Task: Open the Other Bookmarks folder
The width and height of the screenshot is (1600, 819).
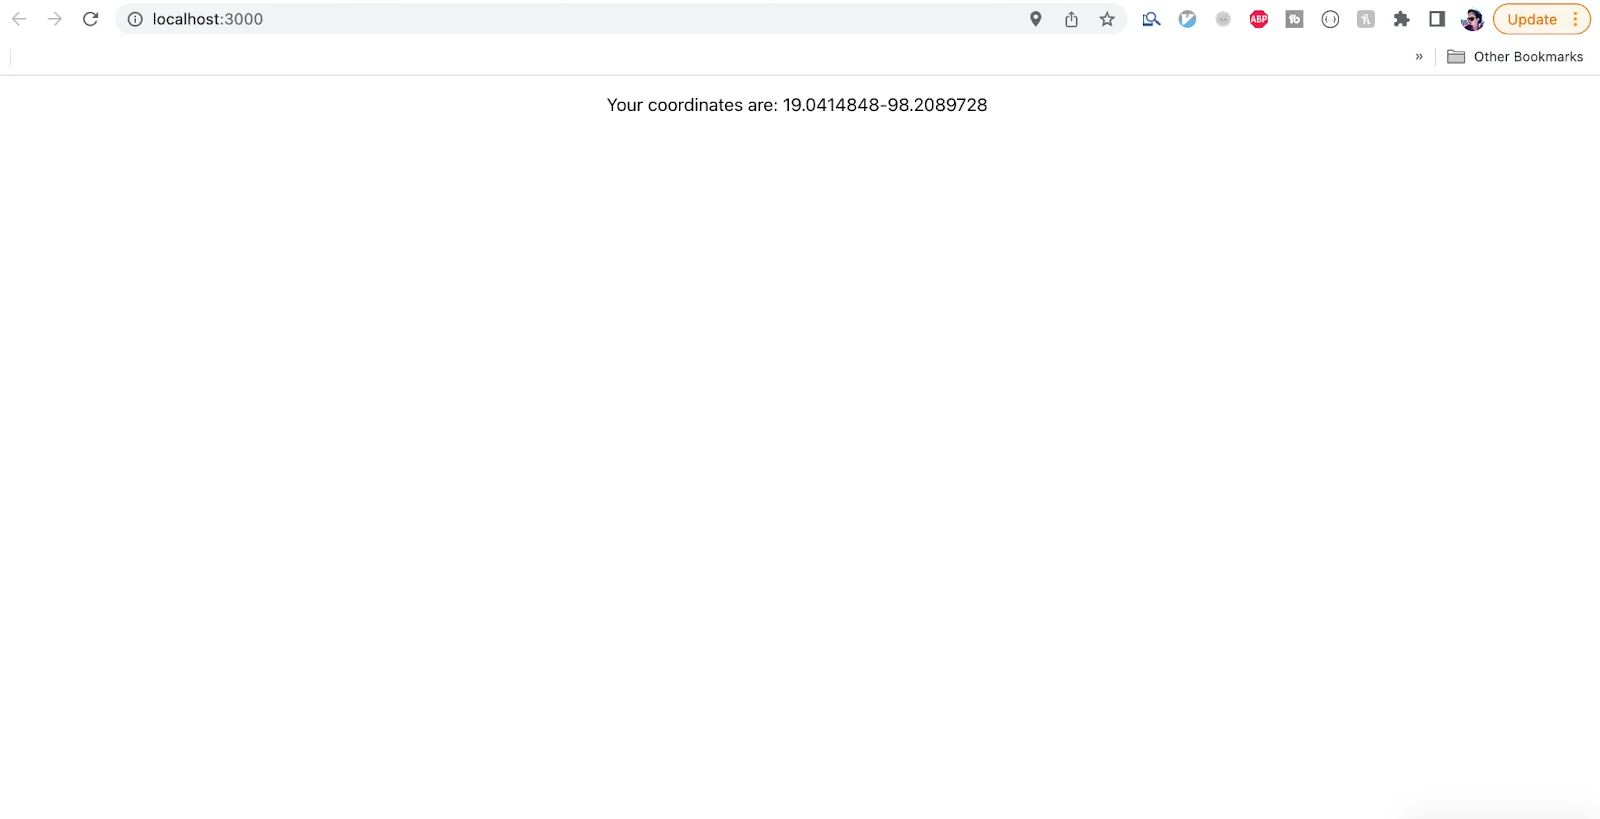Action: click(1515, 57)
